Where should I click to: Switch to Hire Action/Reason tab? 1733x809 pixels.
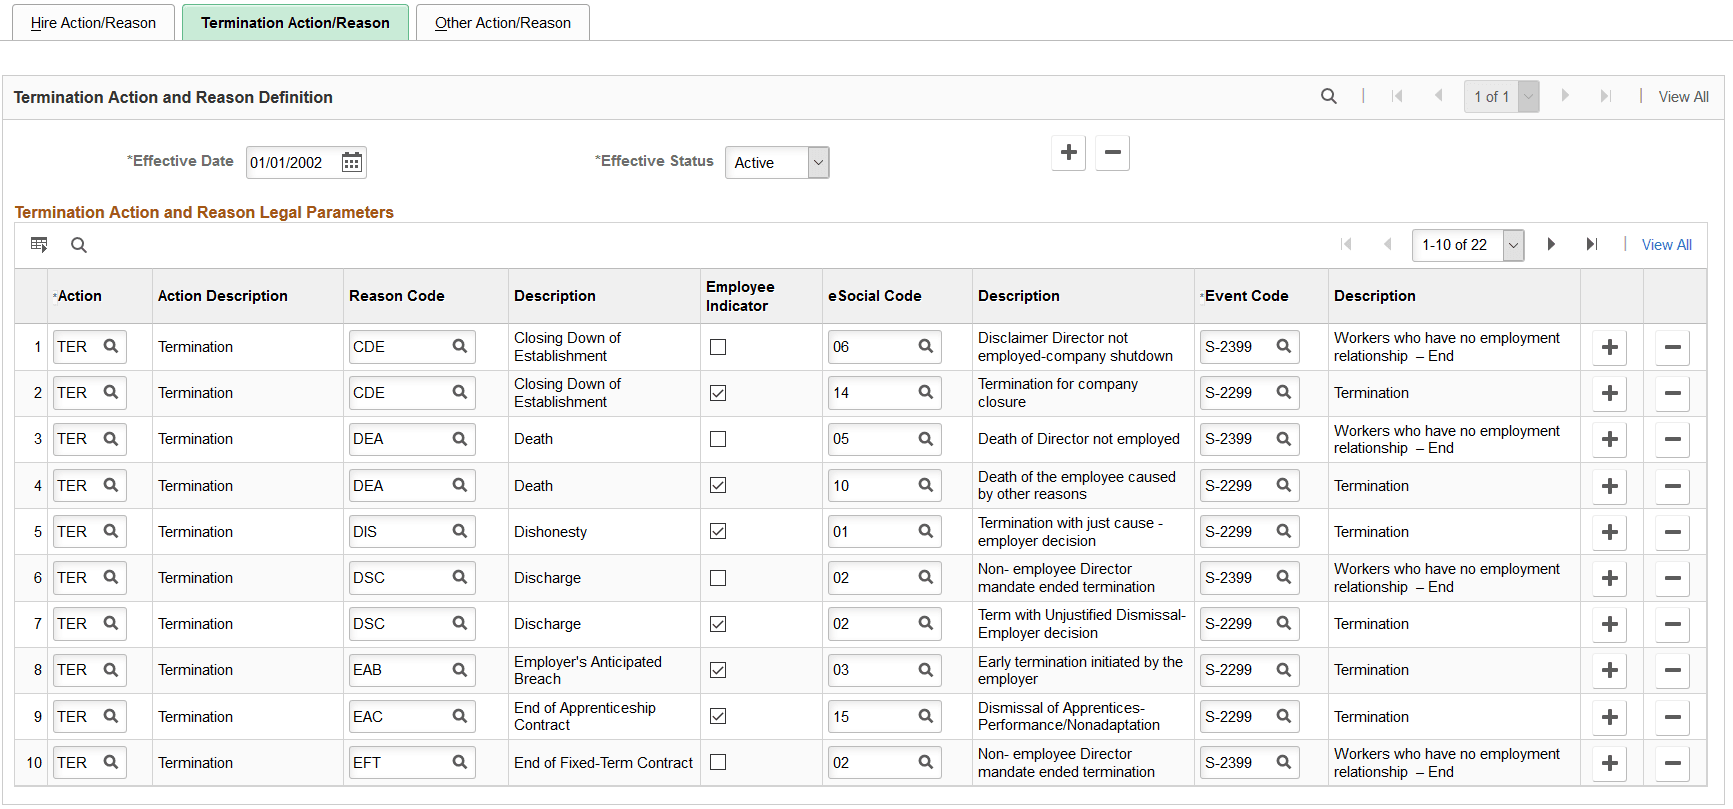93,22
